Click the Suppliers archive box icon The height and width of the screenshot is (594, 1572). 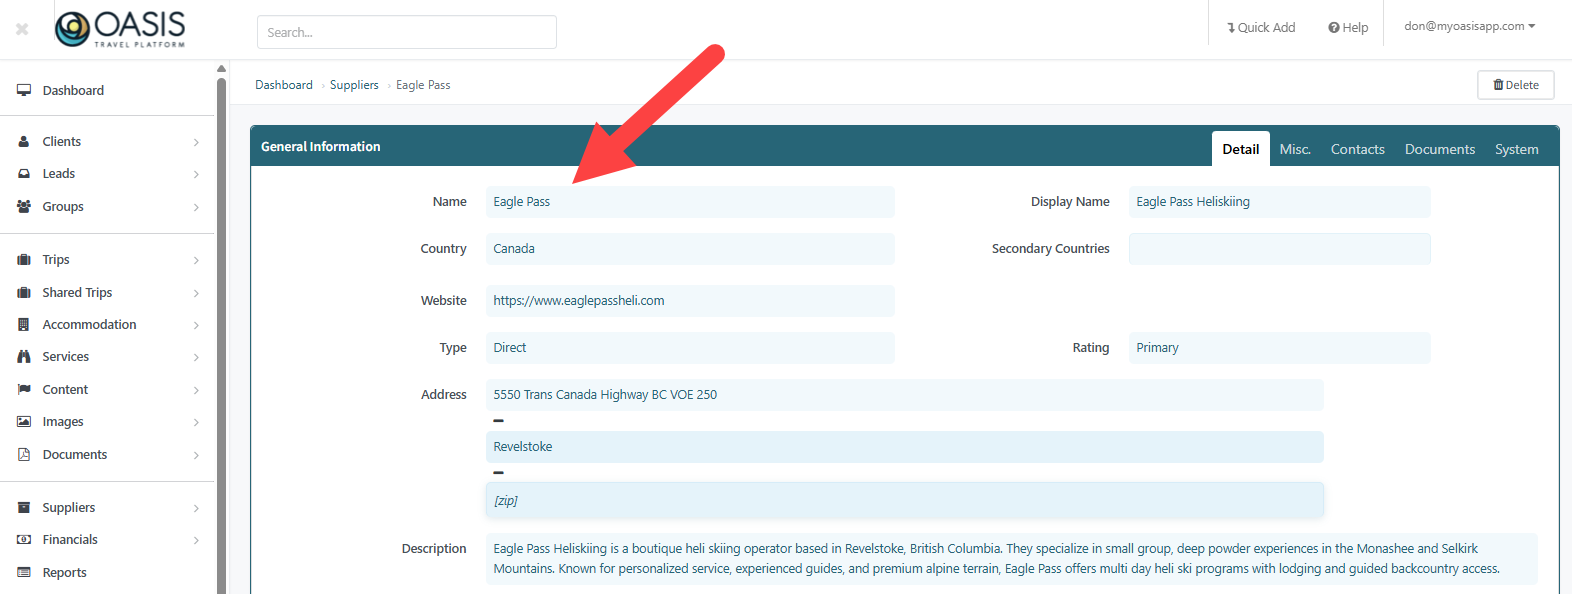click(24, 508)
